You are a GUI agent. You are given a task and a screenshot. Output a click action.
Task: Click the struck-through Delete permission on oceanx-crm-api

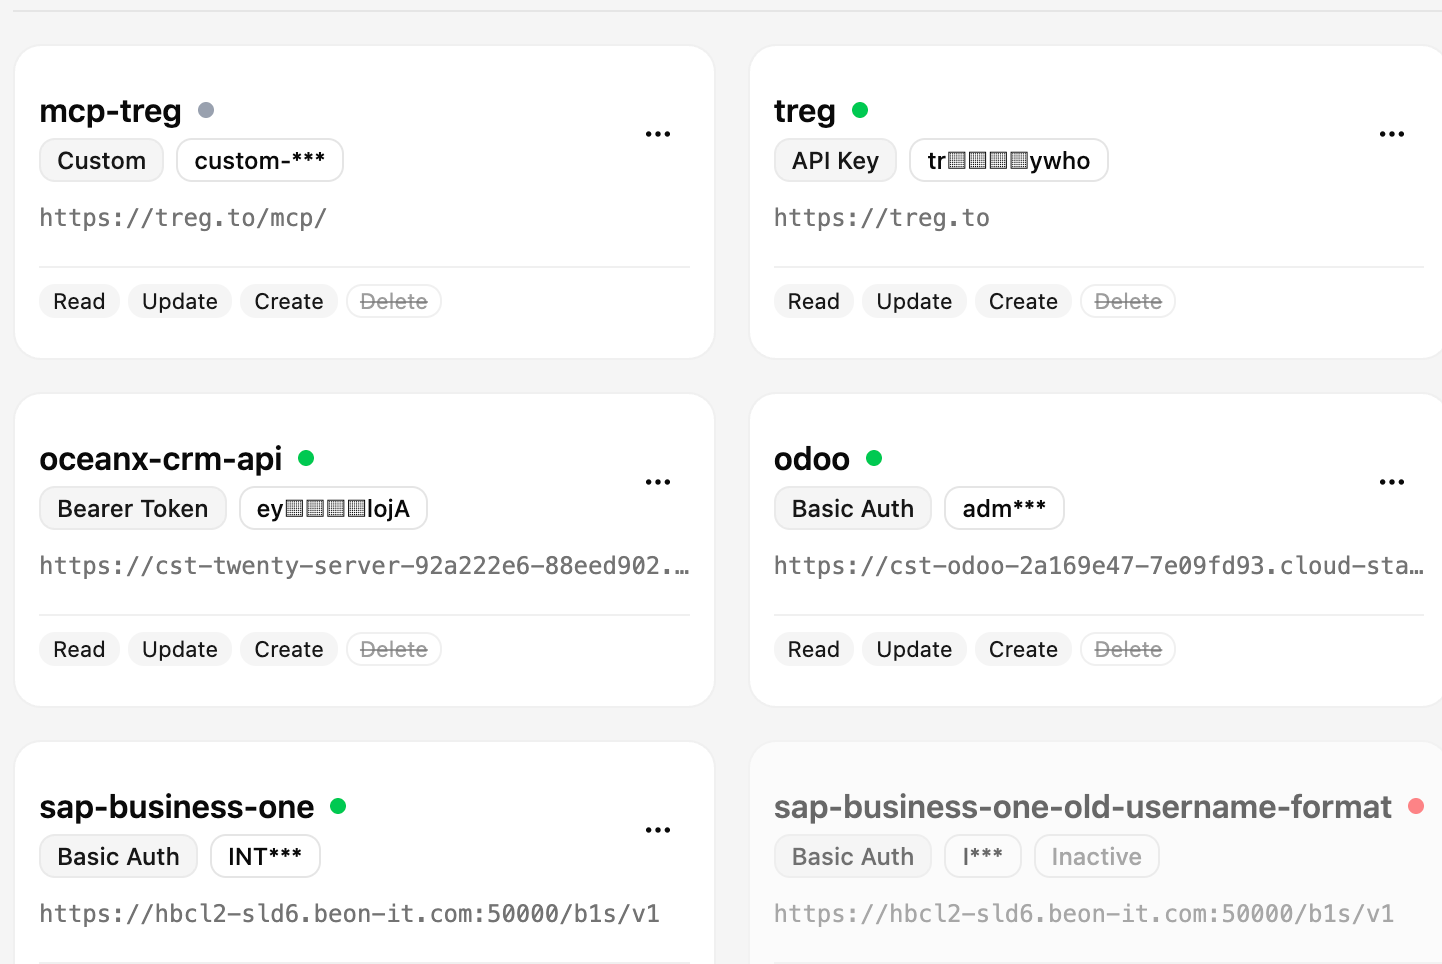point(394,649)
